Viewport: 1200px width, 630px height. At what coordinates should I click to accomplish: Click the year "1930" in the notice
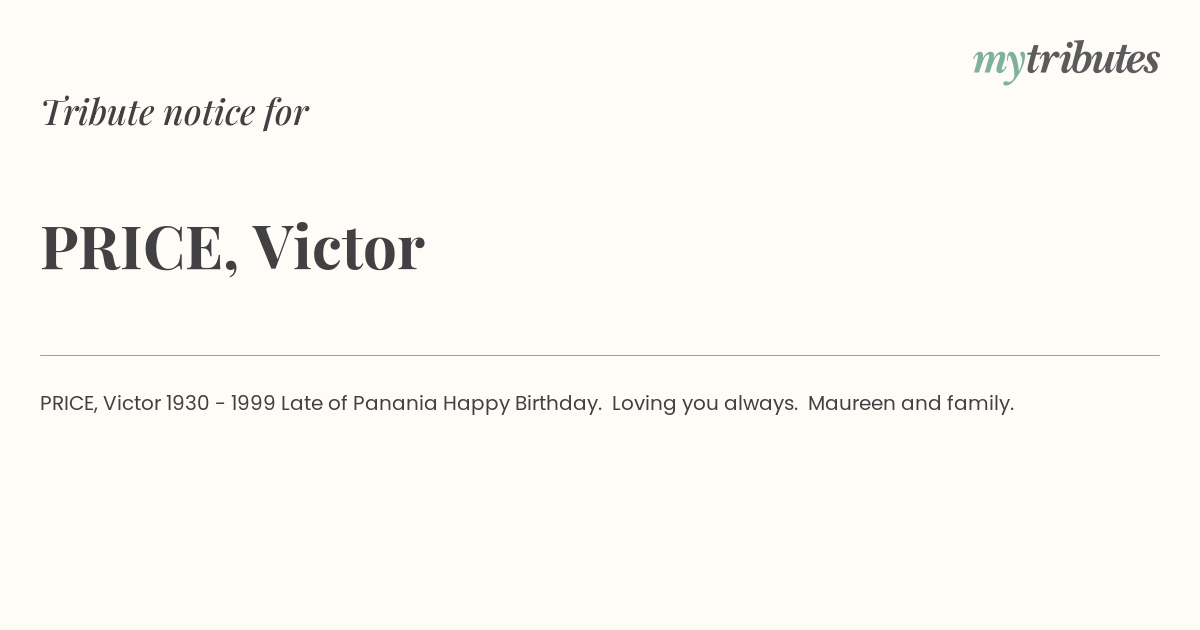coord(188,403)
